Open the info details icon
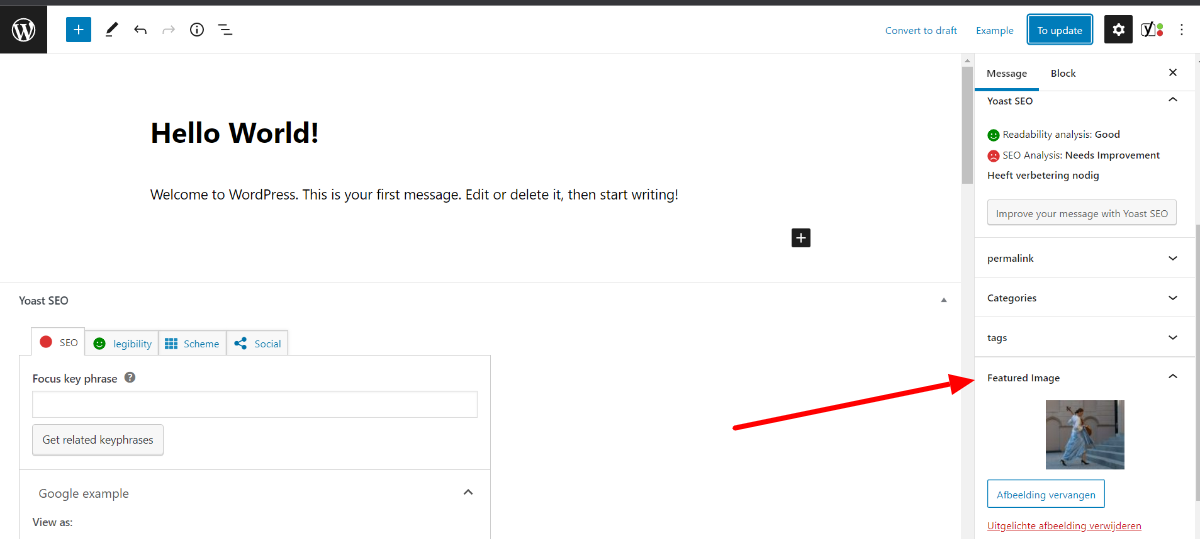The height and width of the screenshot is (539, 1200). 197,30
